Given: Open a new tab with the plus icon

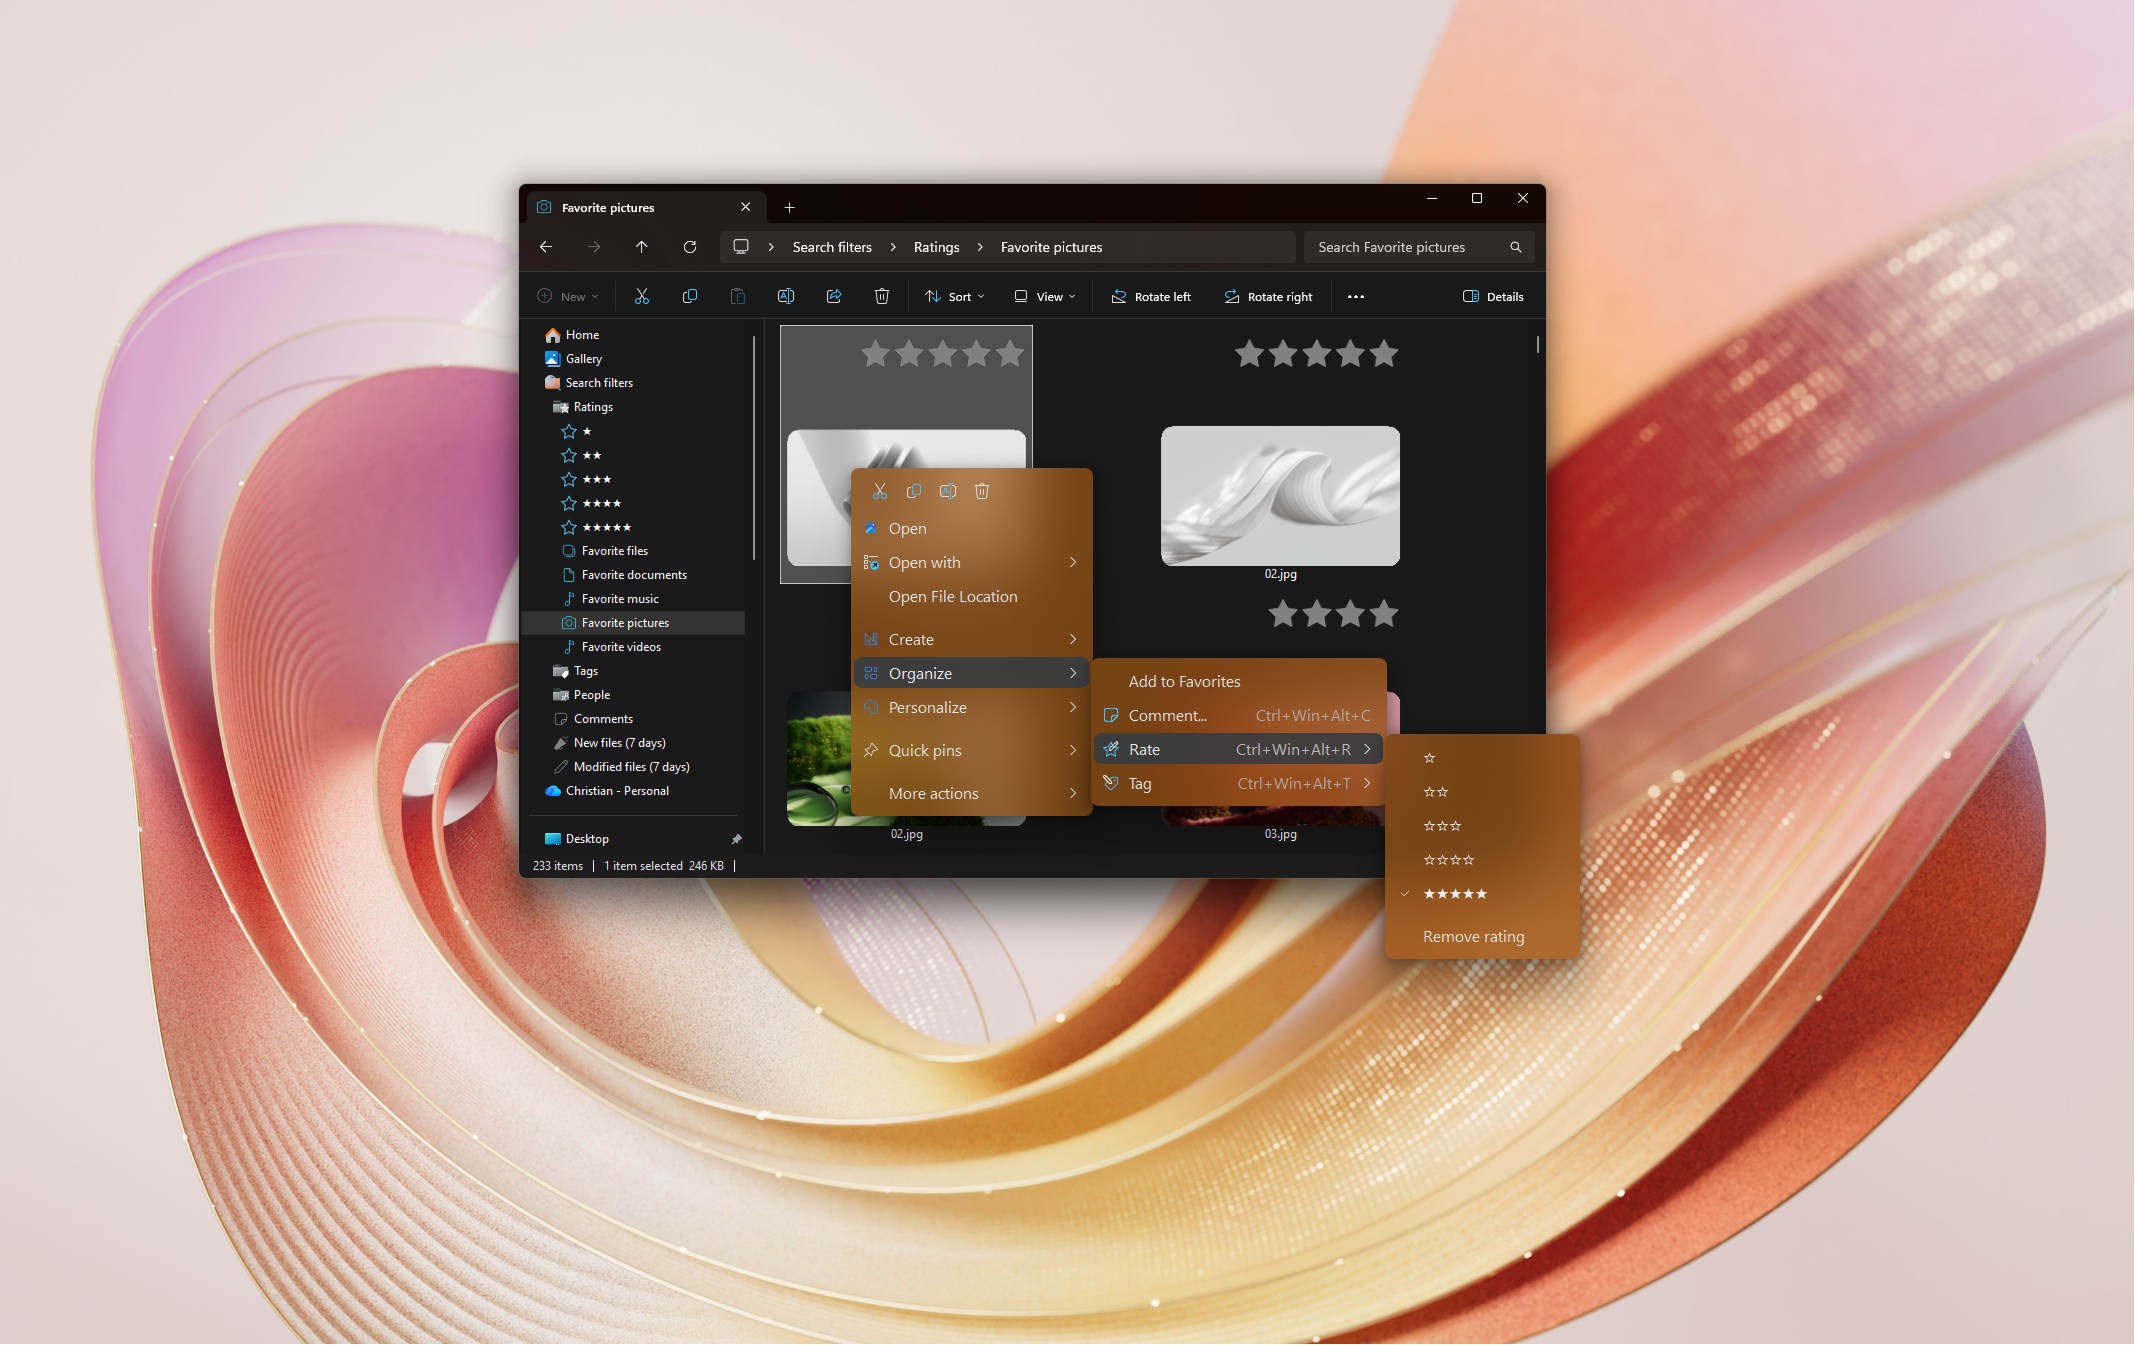Looking at the screenshot, I should [790, 208].
